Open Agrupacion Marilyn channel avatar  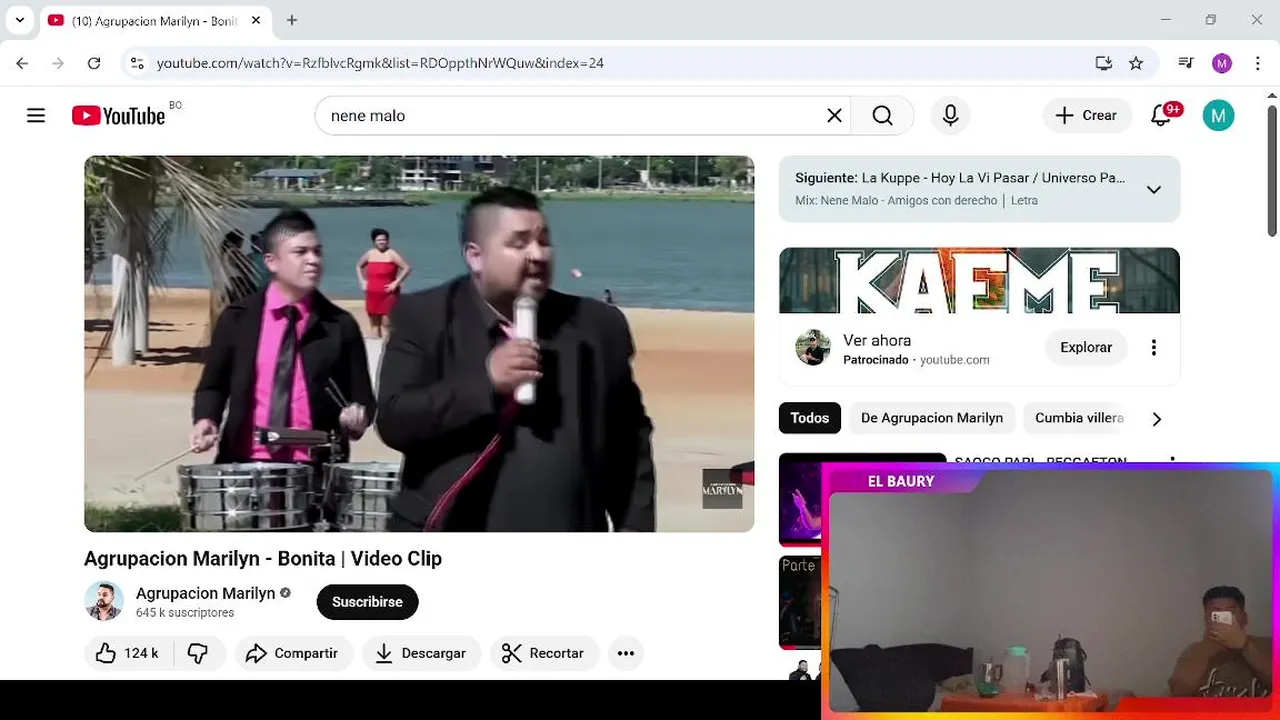click(x=104, y=601)
